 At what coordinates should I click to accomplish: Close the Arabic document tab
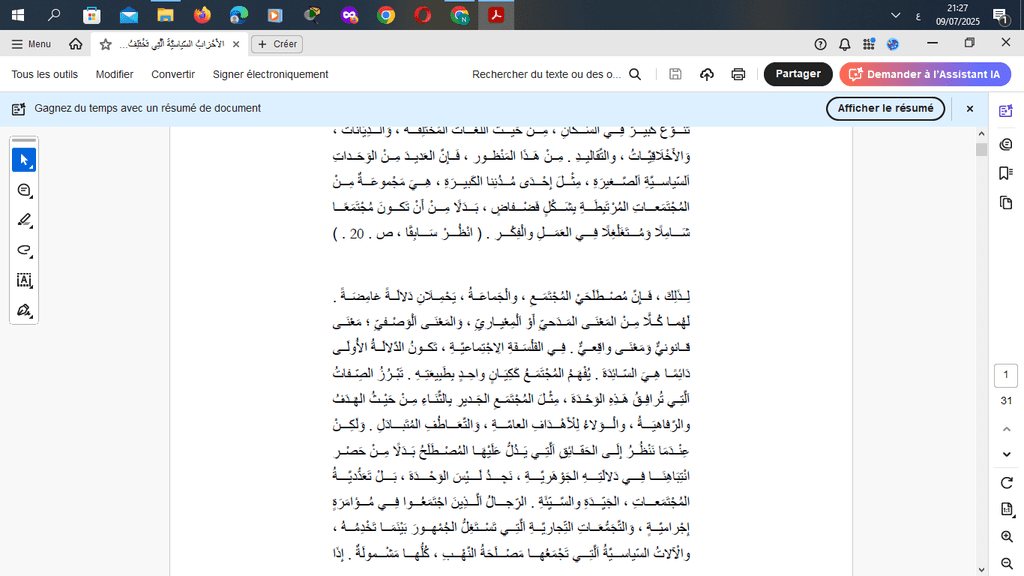point(236,44)
